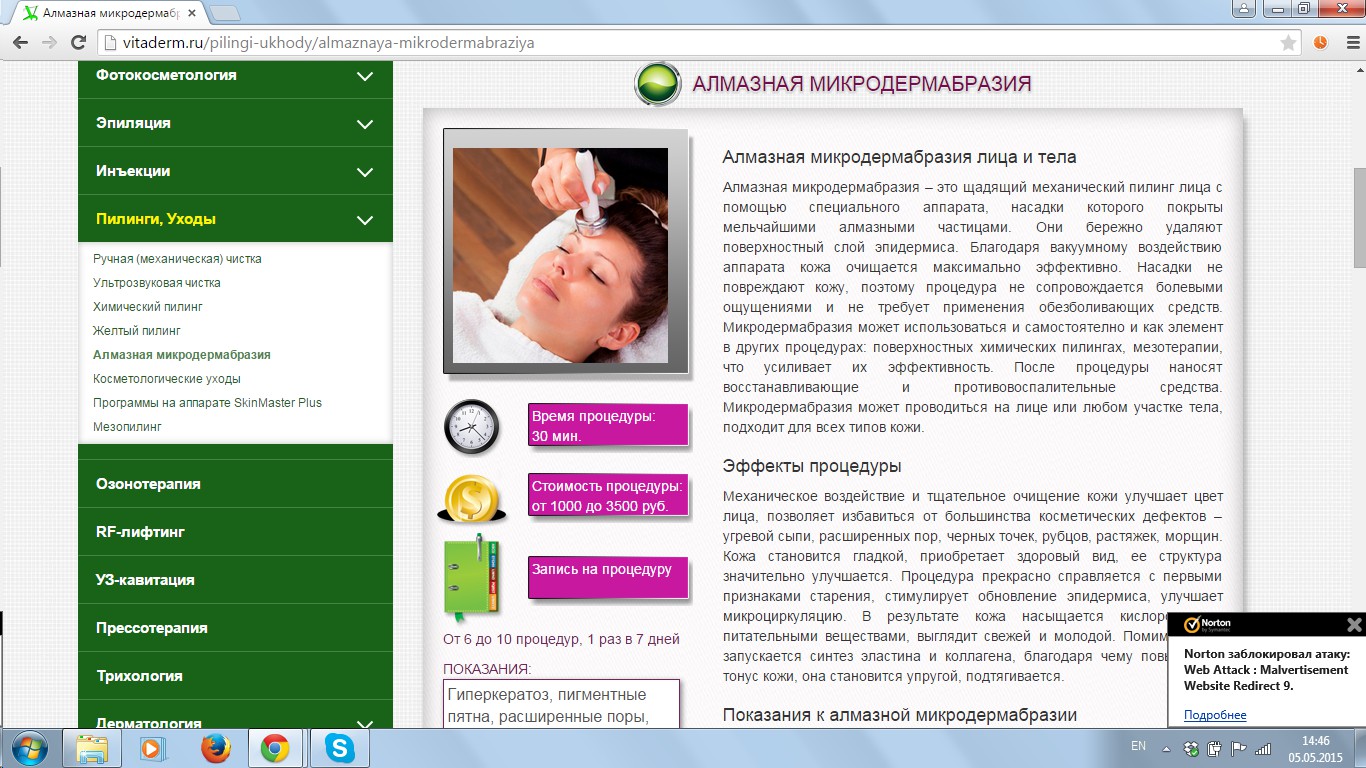Close the Алмазная микродермабр... browser tab
The image size is (1366, 768).
pos(193,13)
